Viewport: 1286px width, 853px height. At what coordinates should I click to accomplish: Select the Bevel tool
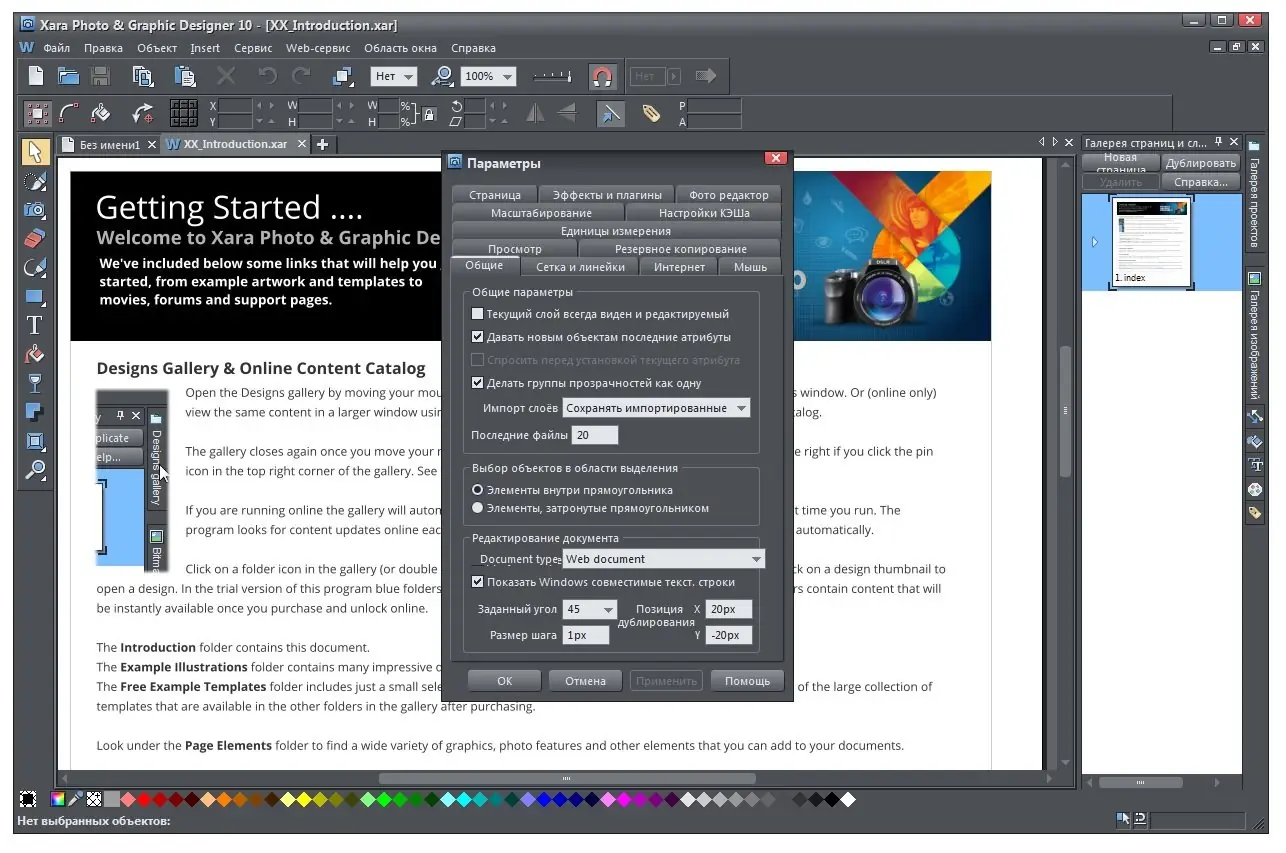coord(35,441)
